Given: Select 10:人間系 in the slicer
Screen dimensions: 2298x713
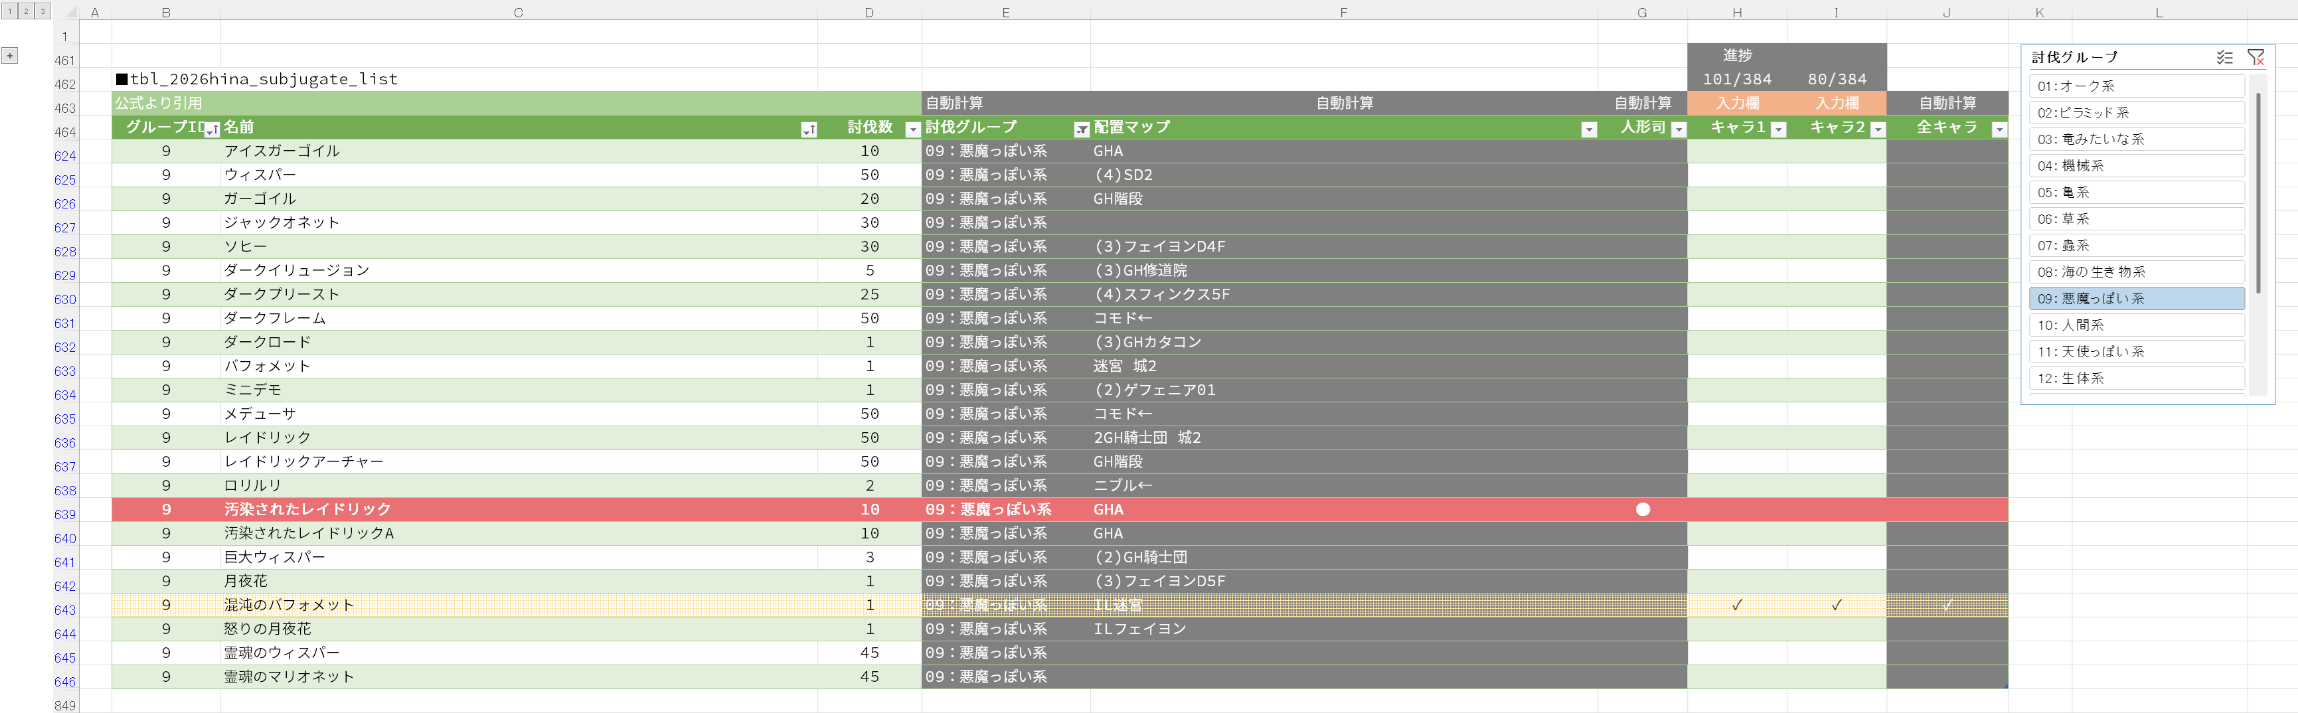Looking at the screenshot, I should pyautogui.click(x=2136, y=325).
